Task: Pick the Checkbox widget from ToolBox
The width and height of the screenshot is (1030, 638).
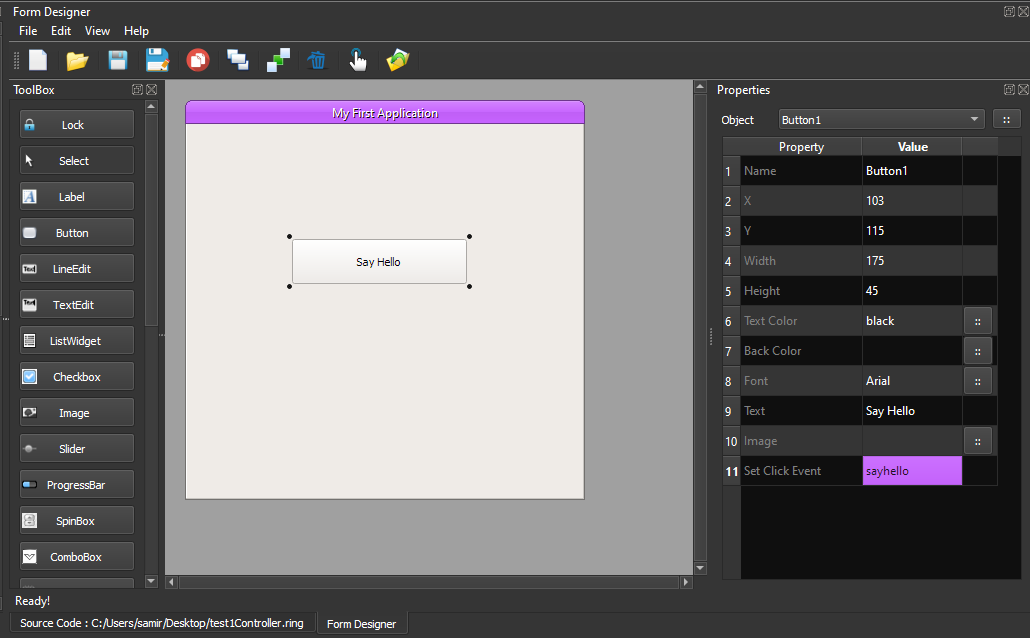Action: (x=77, y=377)
